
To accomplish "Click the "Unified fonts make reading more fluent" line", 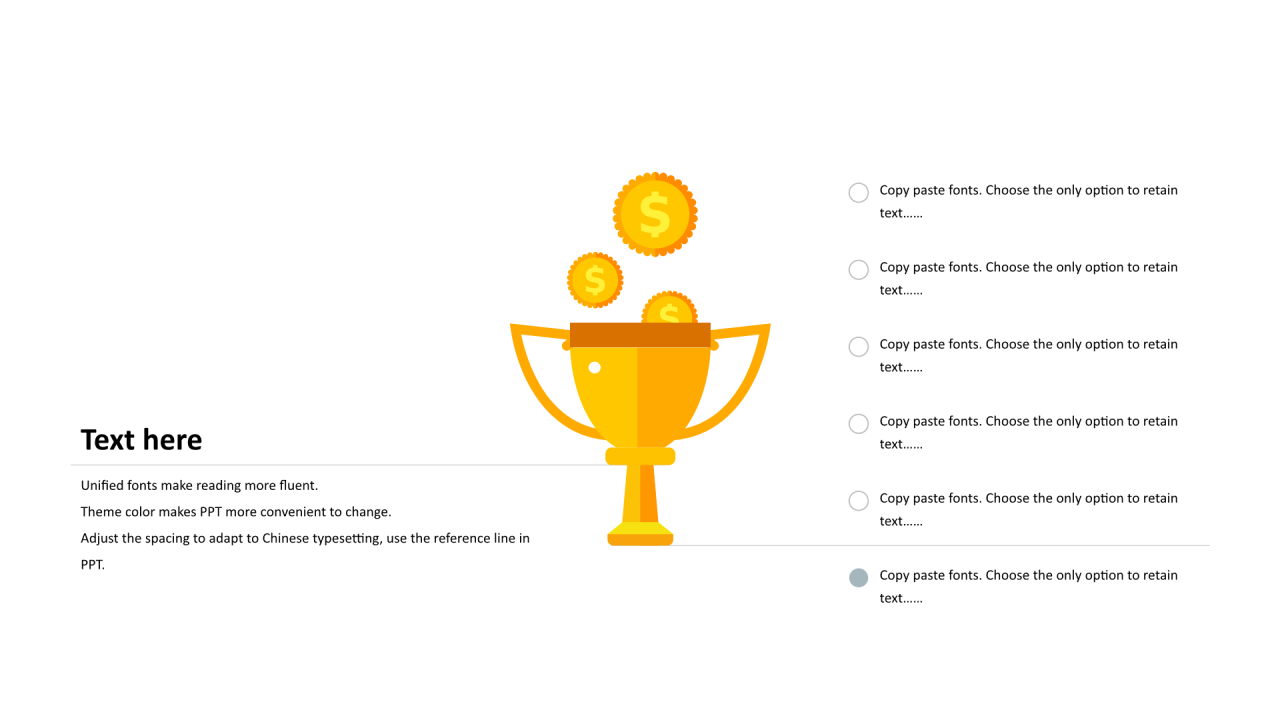I will point(199,485).
